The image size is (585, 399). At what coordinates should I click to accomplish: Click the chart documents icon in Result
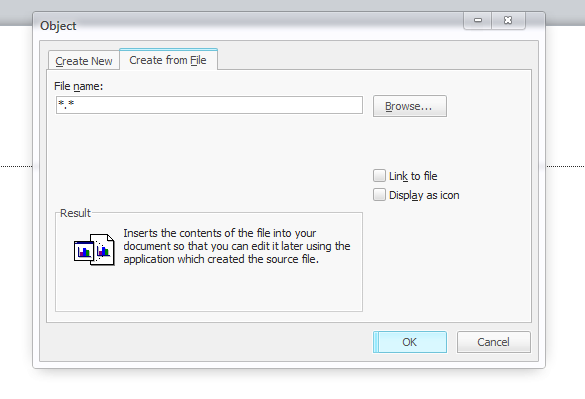[x=94, y=250]
